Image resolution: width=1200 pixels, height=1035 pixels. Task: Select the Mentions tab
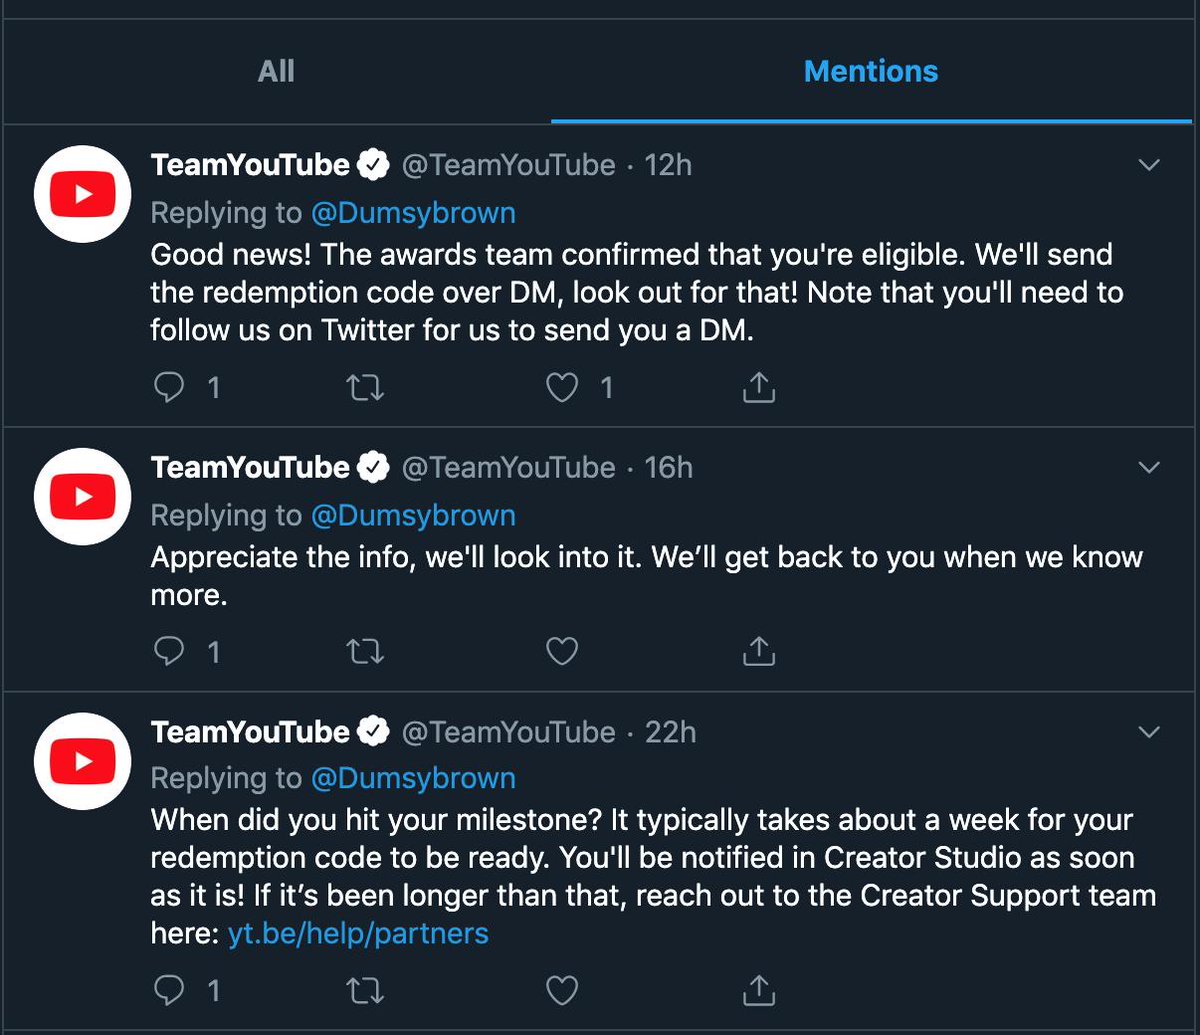(871, 72)
